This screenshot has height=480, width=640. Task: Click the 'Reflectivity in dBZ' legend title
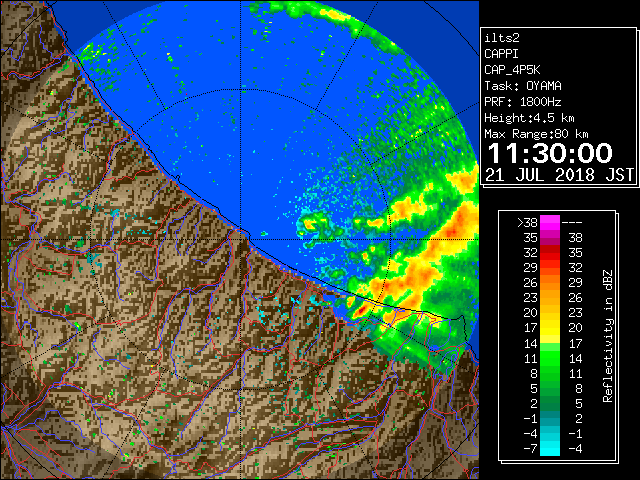608,336
